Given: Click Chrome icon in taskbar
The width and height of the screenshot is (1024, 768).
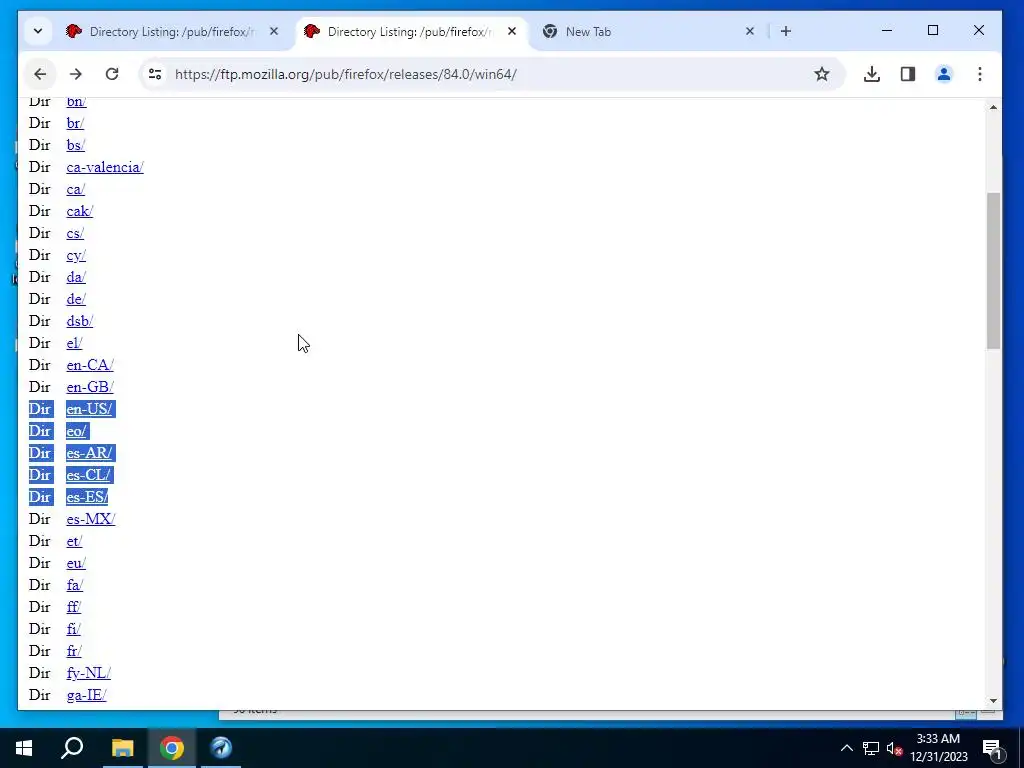Looking at the screenshot, I should (172, 748).
